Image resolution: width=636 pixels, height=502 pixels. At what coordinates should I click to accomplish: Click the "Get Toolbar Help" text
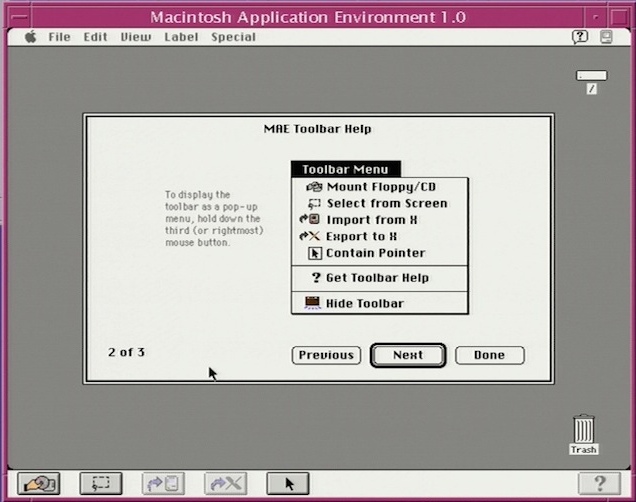377,278
